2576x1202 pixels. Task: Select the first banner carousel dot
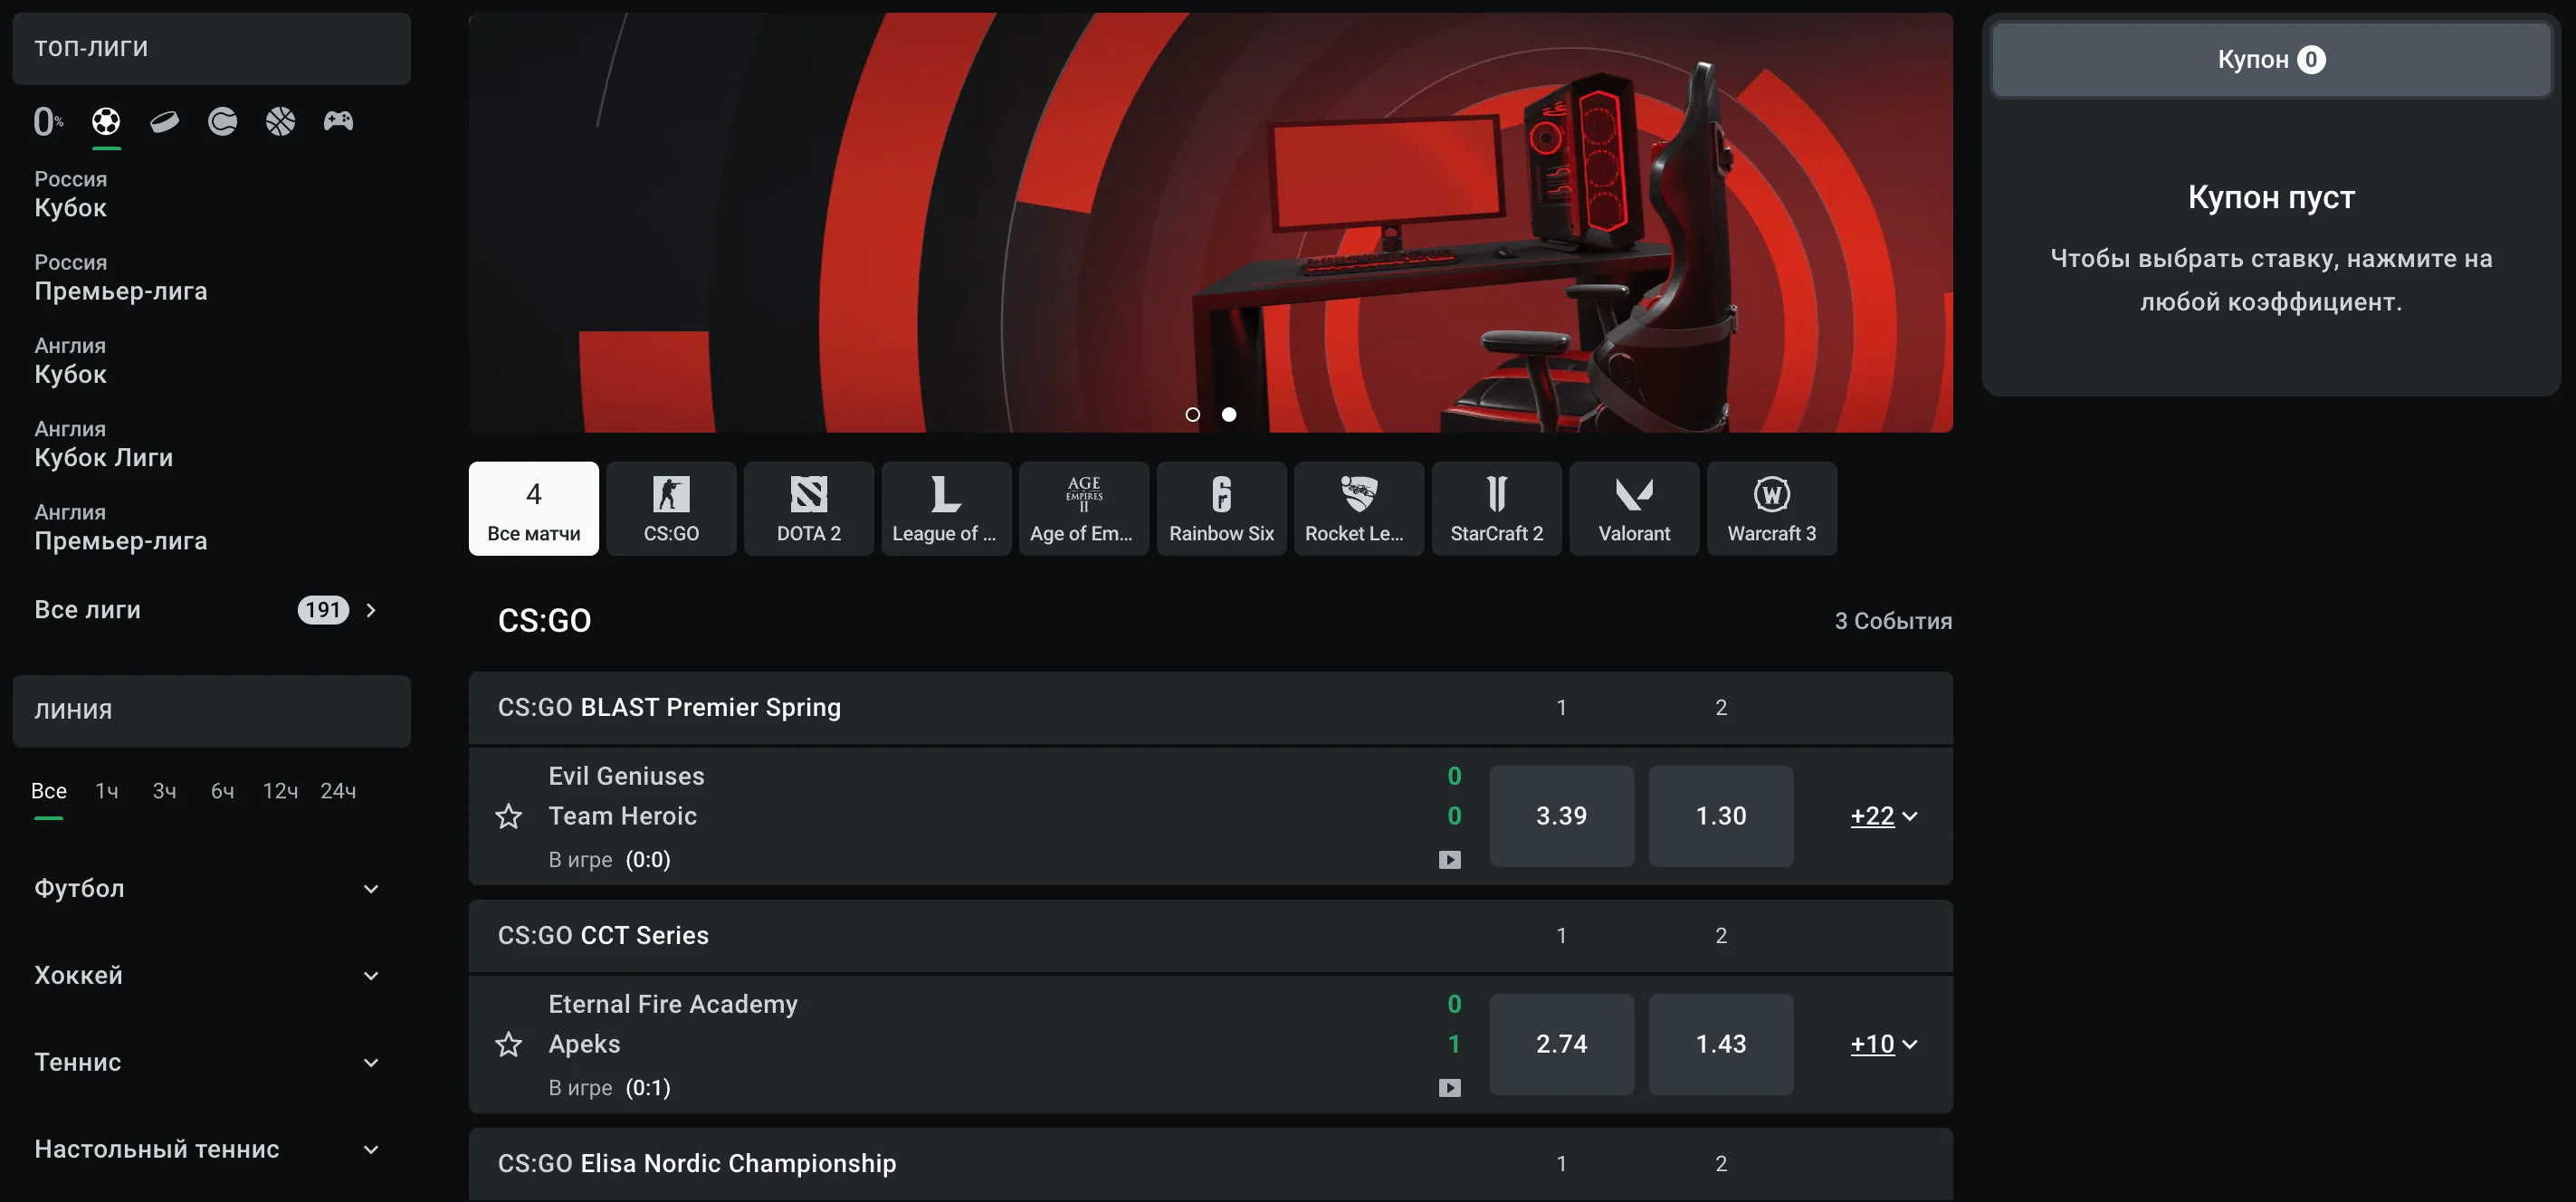point(1192,414)
